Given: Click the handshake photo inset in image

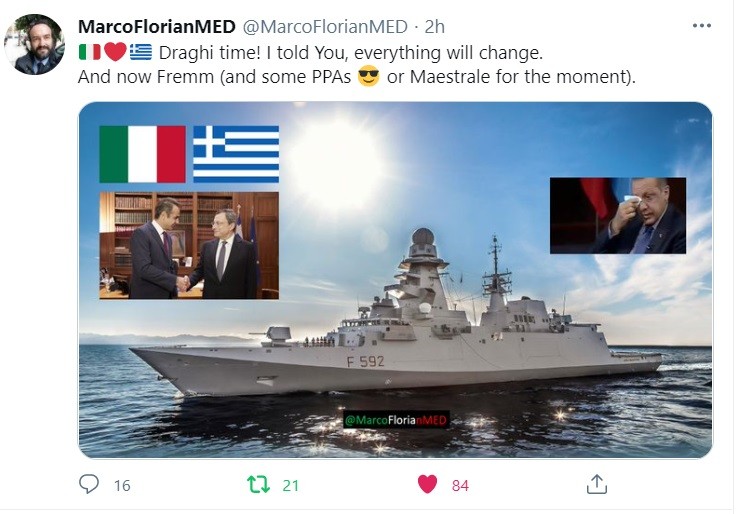Looking at the screenshot, I should pos(189,245).
